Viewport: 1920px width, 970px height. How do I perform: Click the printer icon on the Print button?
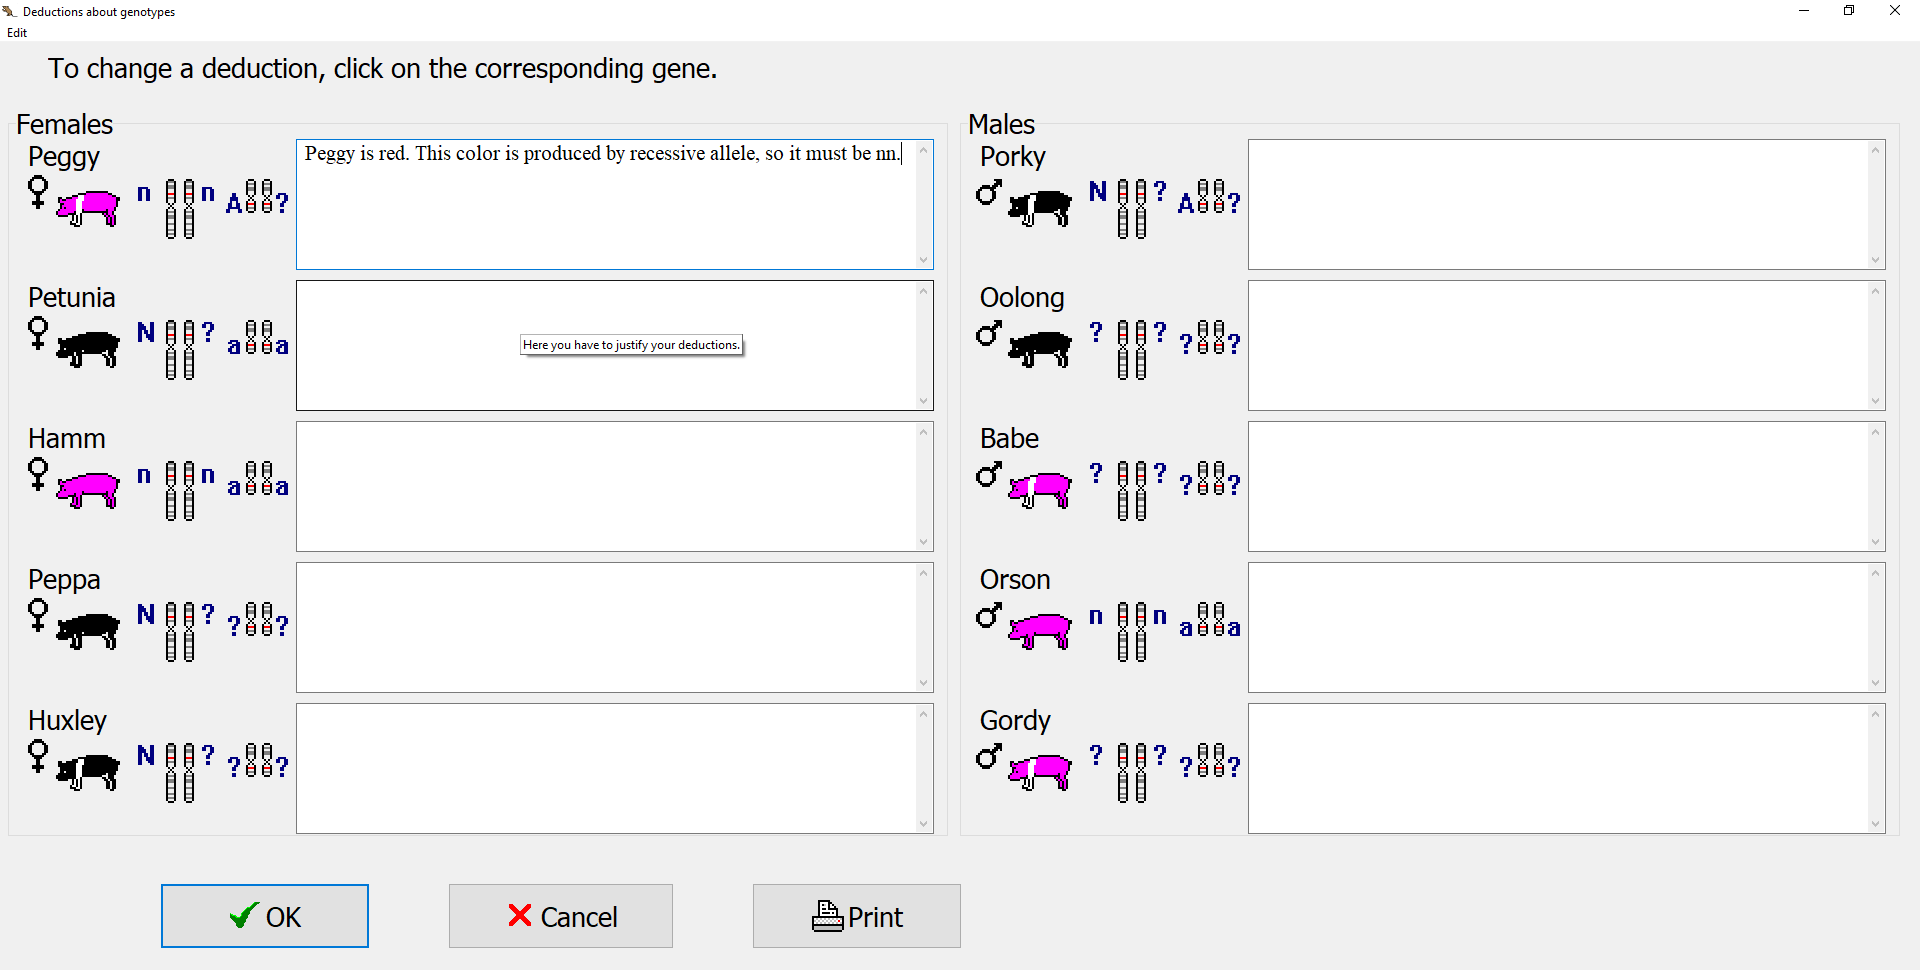pyautogui.click(x=827, y=916)
